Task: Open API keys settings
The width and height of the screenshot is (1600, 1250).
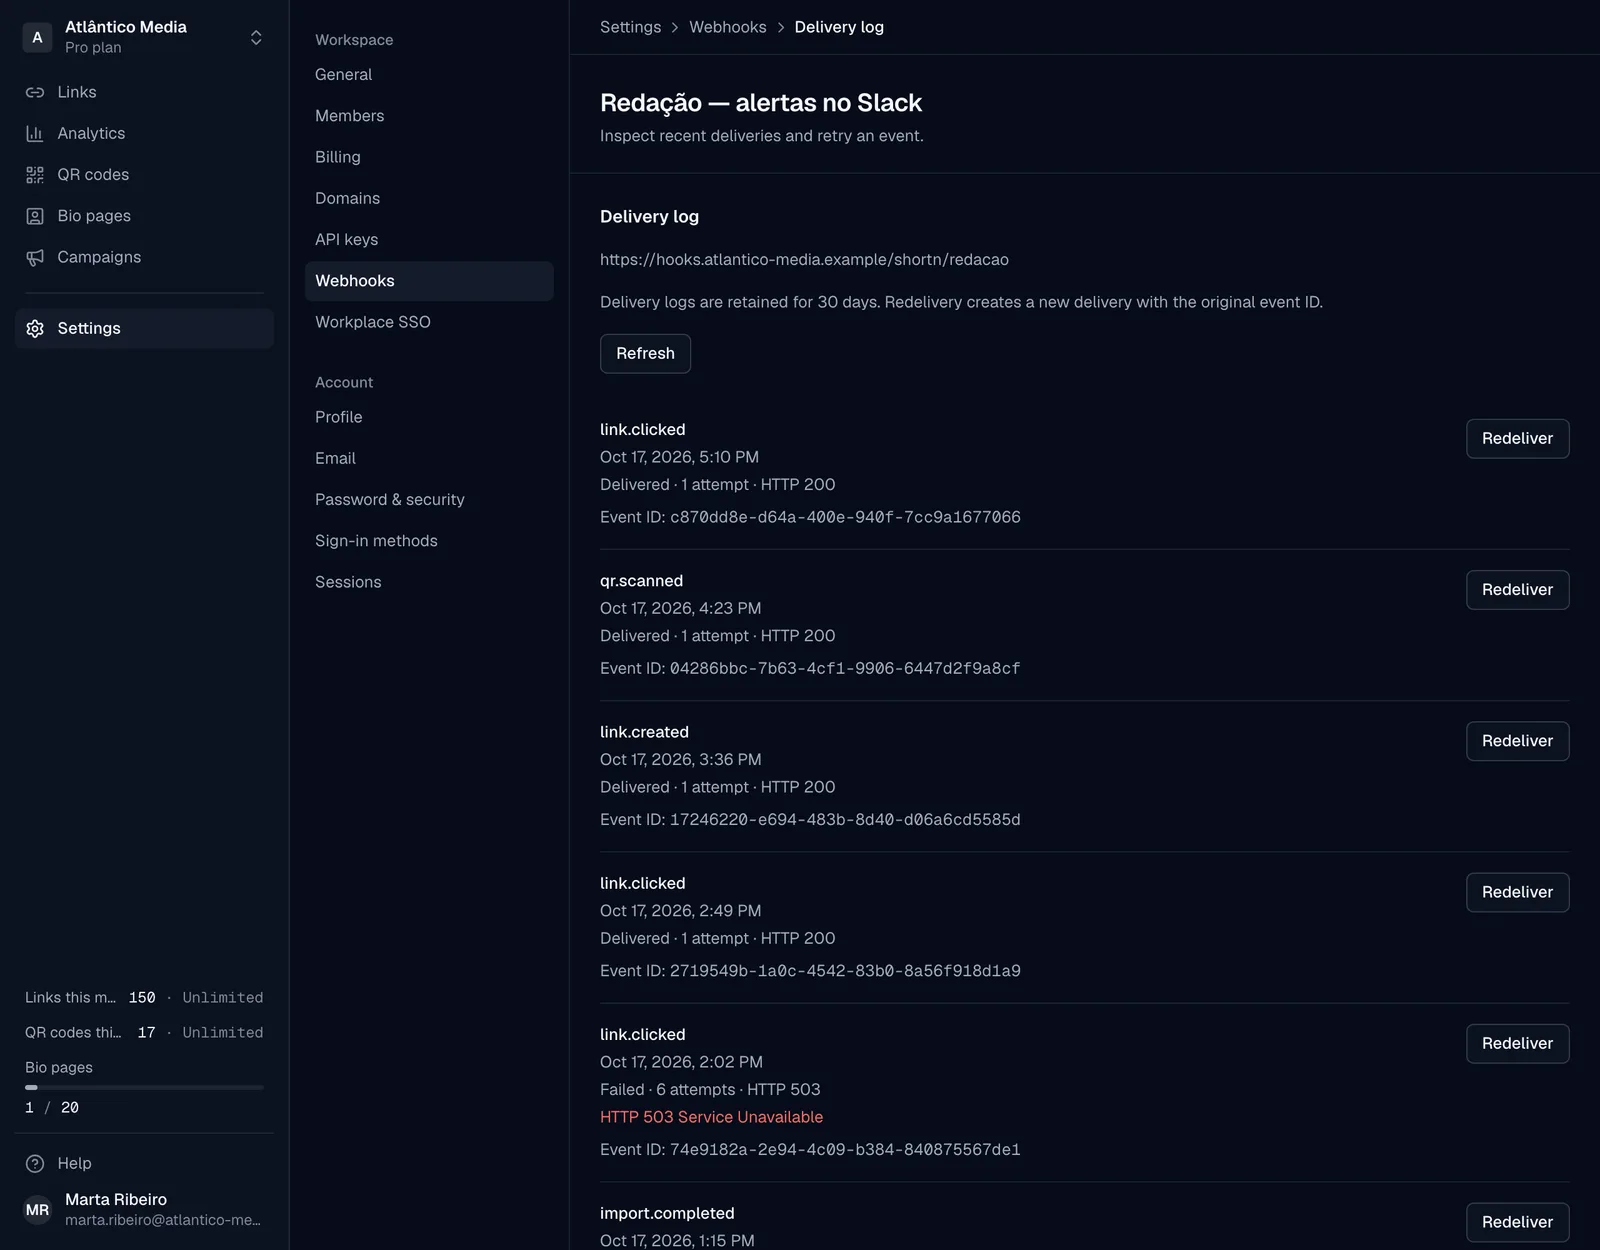Action: pos(429,240)
